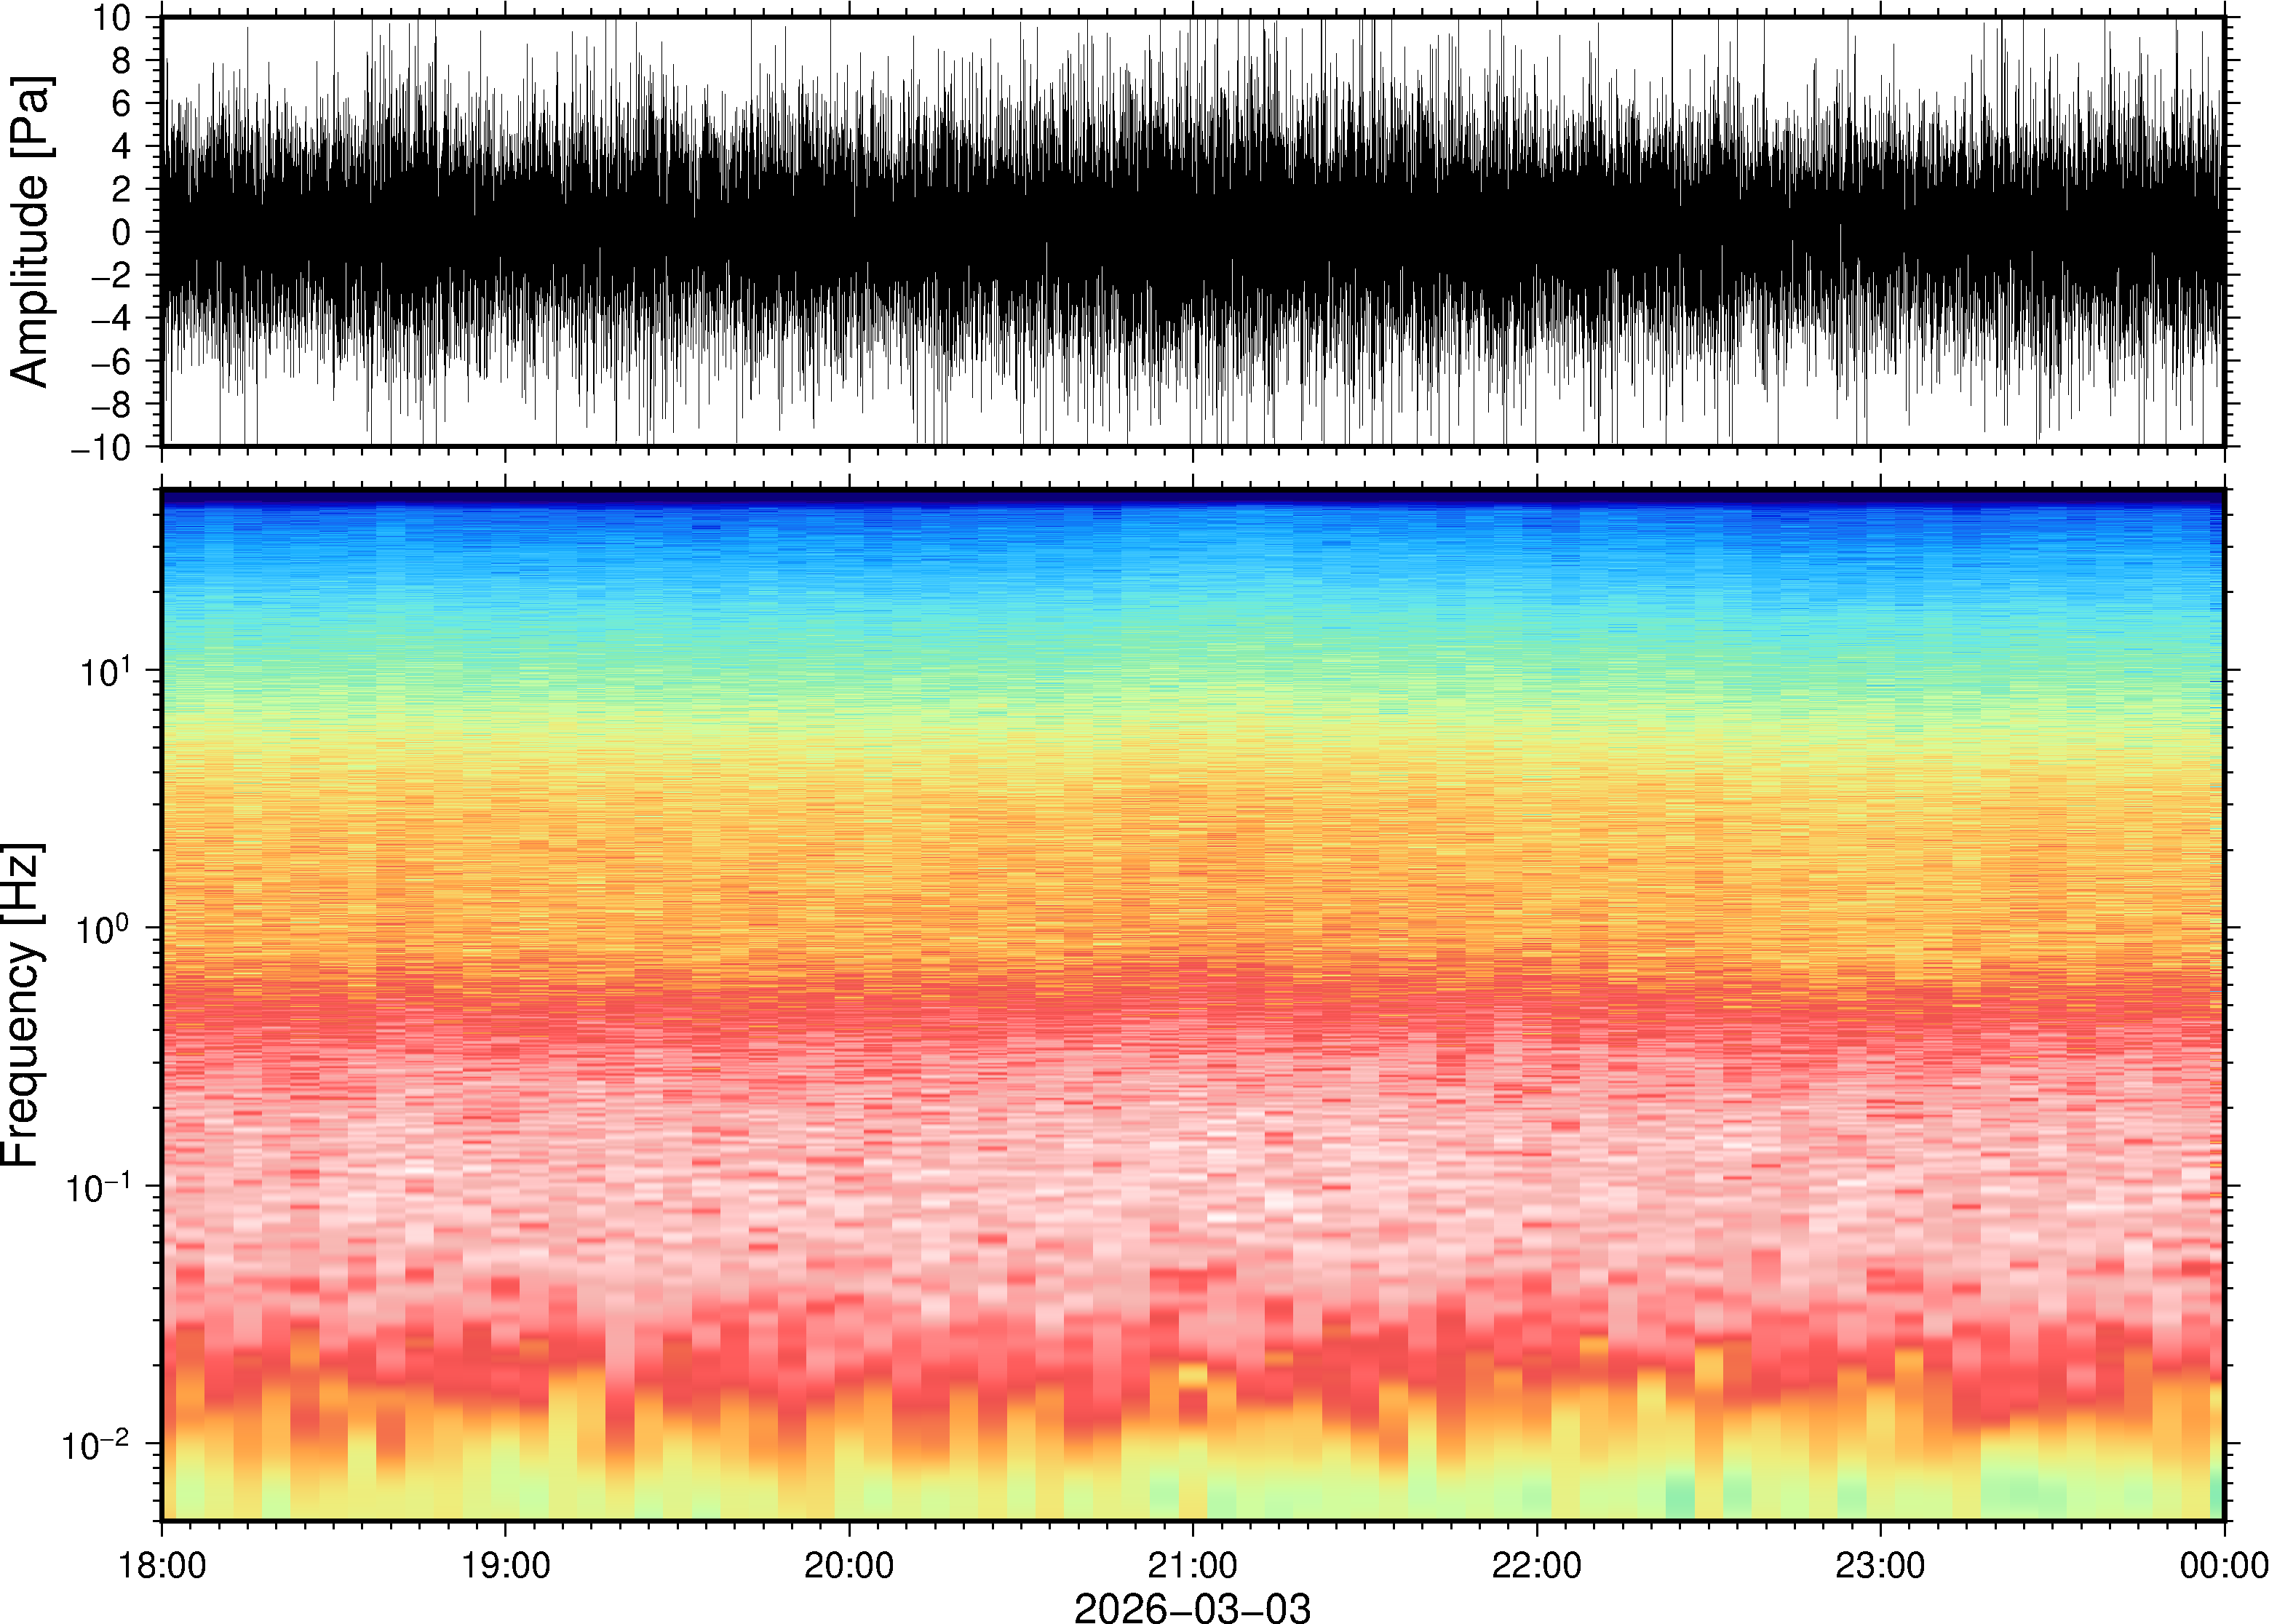Click the Frequency [Hz] axis title
Screen dimensions: 2269x1624
point(22,1005)
